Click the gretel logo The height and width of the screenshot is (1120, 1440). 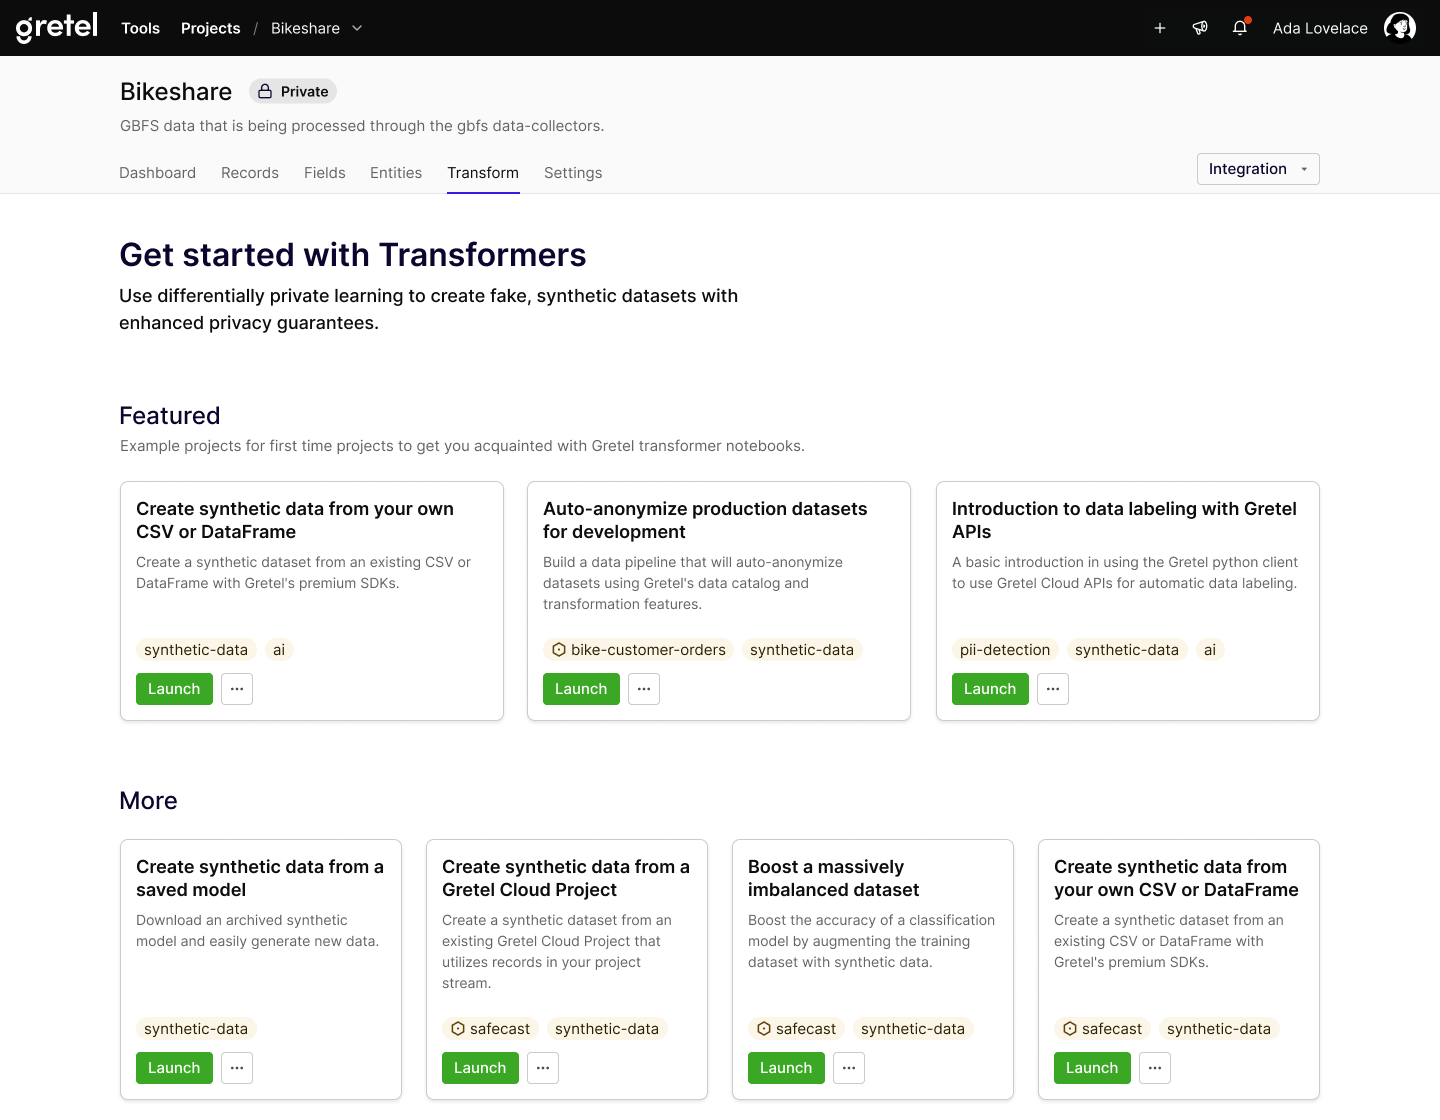pyautogui.click(x=57, y=27)
